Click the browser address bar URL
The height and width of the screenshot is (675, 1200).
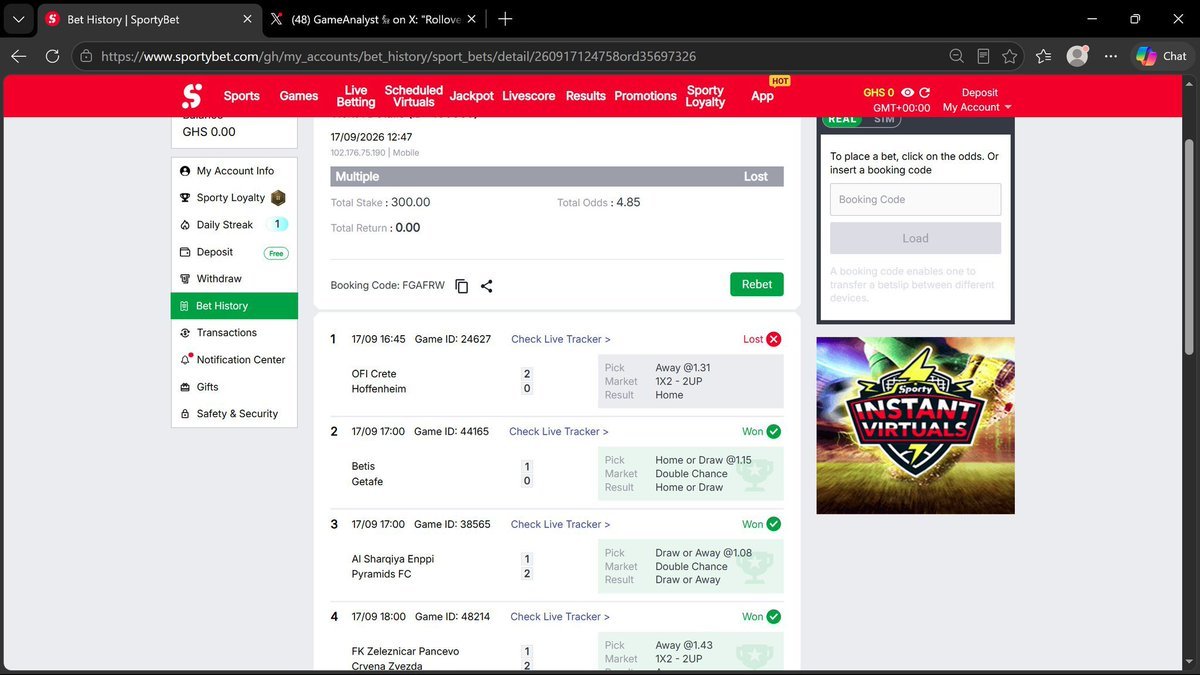398,57
